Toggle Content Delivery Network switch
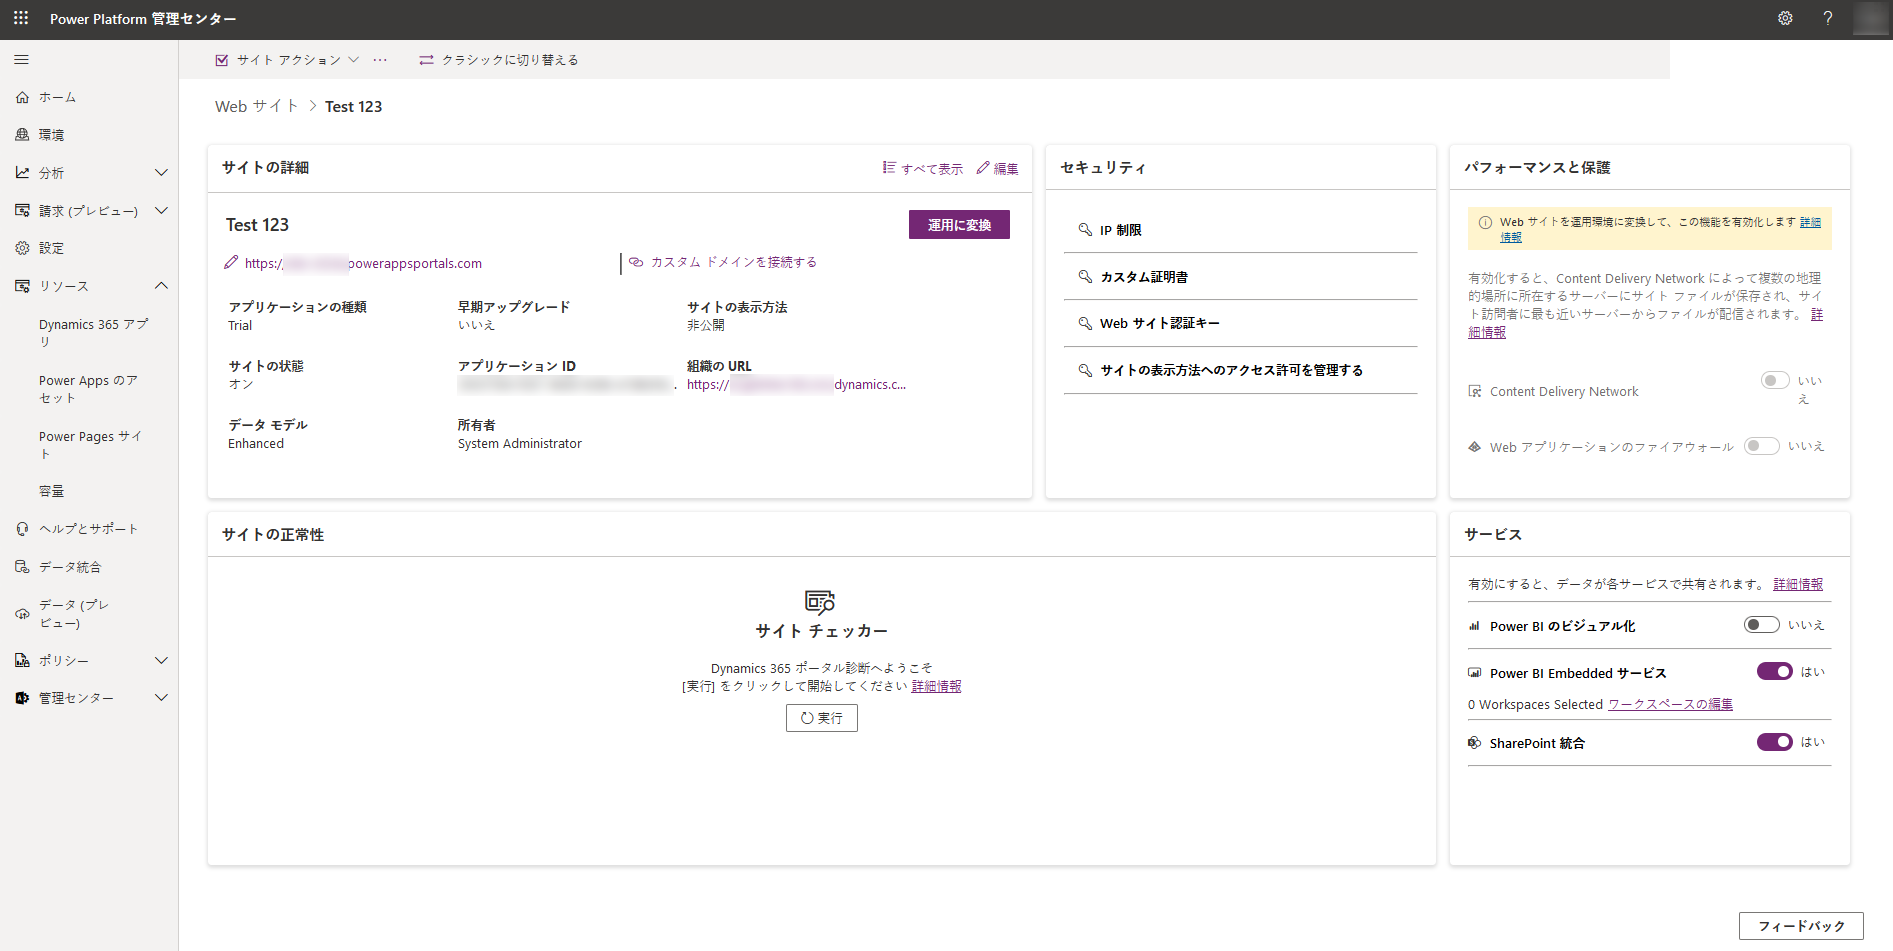The image size is (1893, 951). 1775,380
